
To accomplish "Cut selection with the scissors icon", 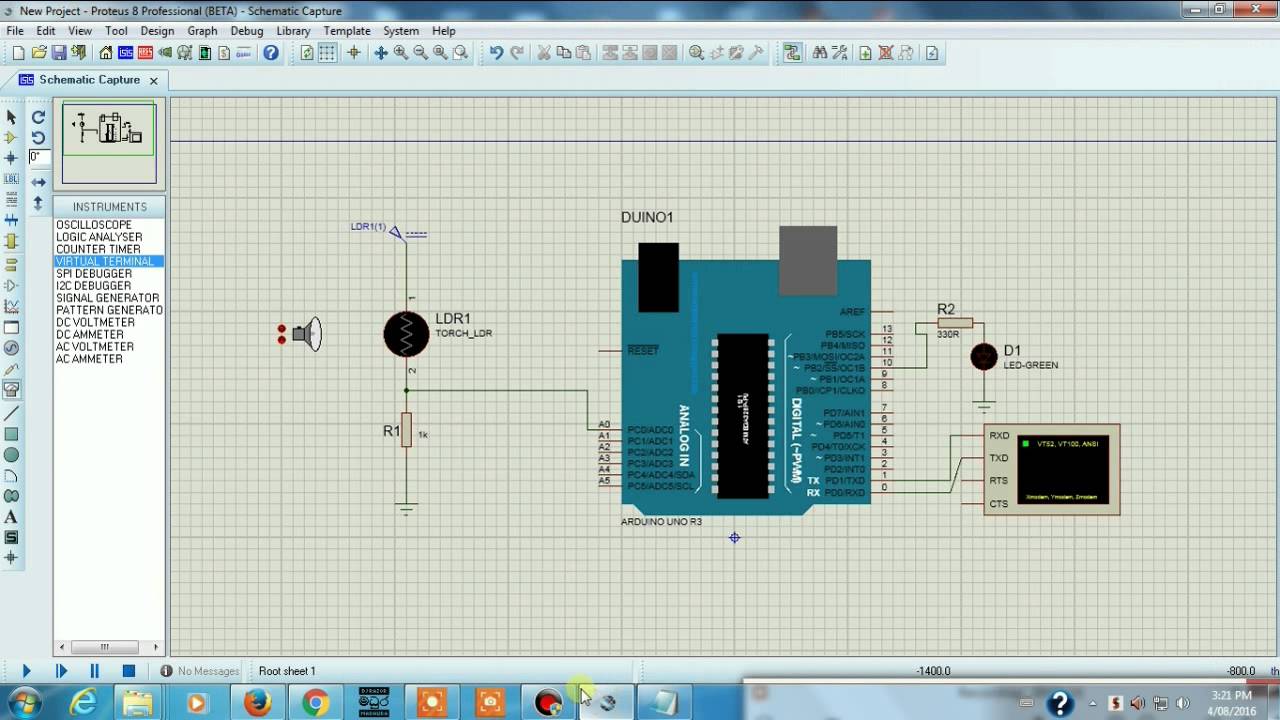I will (544, 53).
